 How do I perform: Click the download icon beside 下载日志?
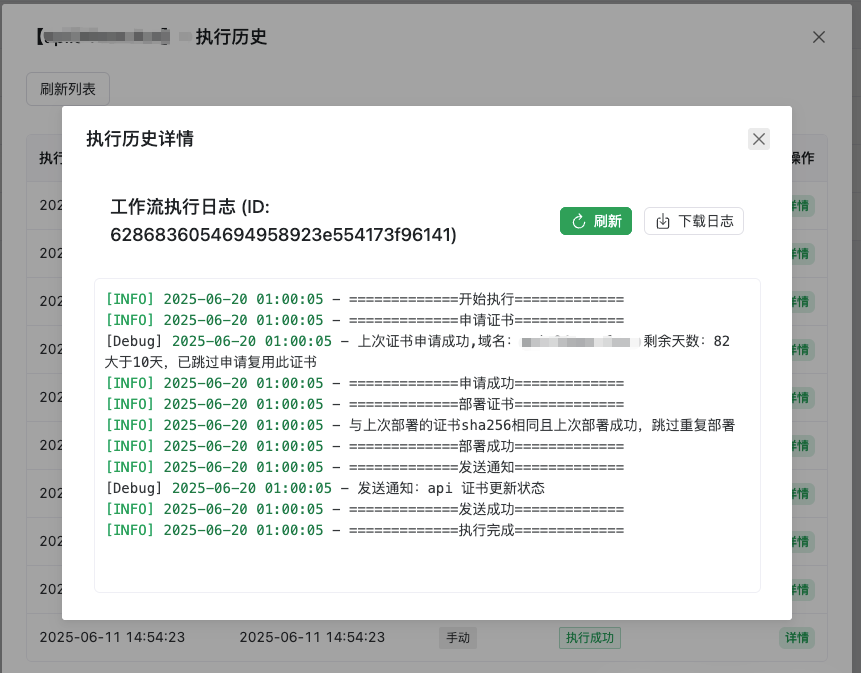tap(662, 221)
